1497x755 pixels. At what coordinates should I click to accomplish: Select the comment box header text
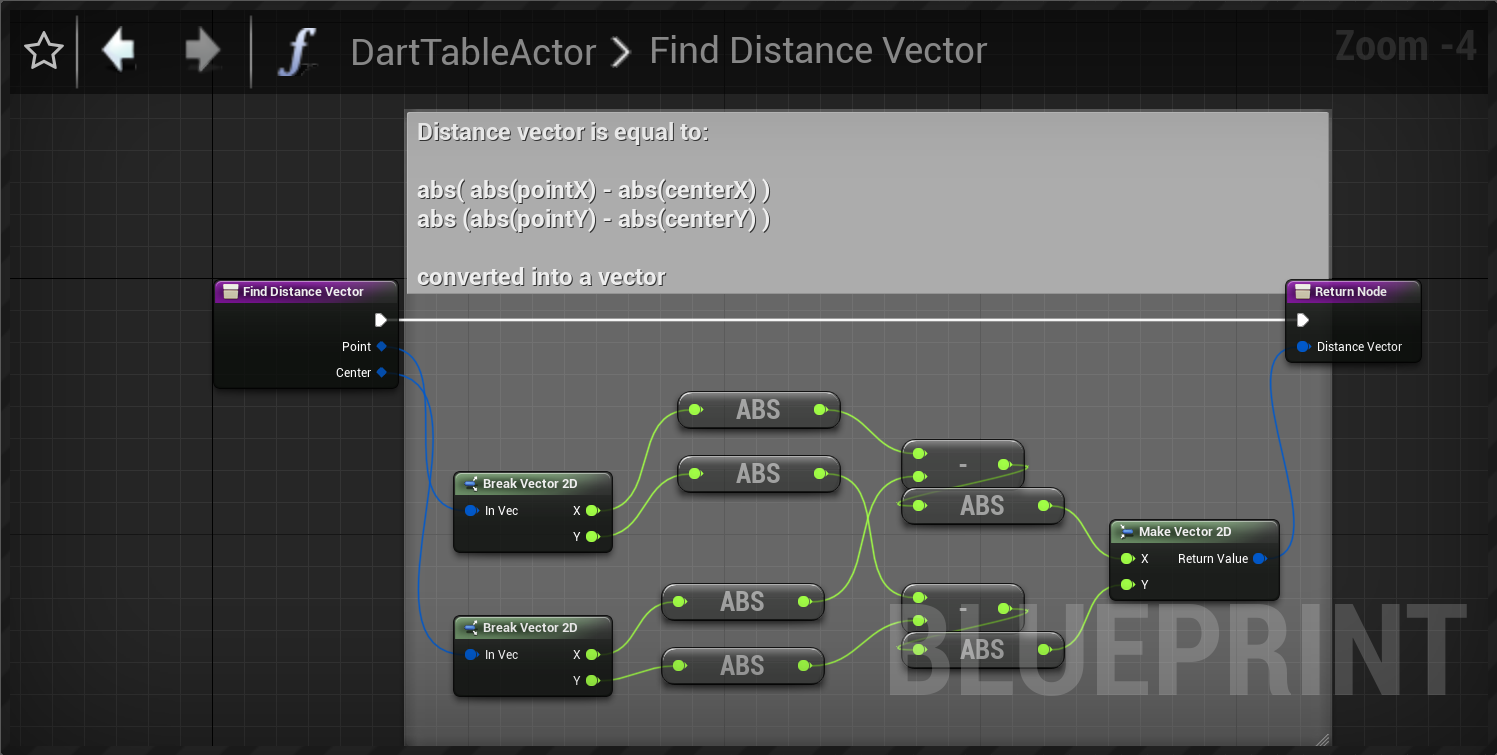pyautogui.click(x=593, y=204)
